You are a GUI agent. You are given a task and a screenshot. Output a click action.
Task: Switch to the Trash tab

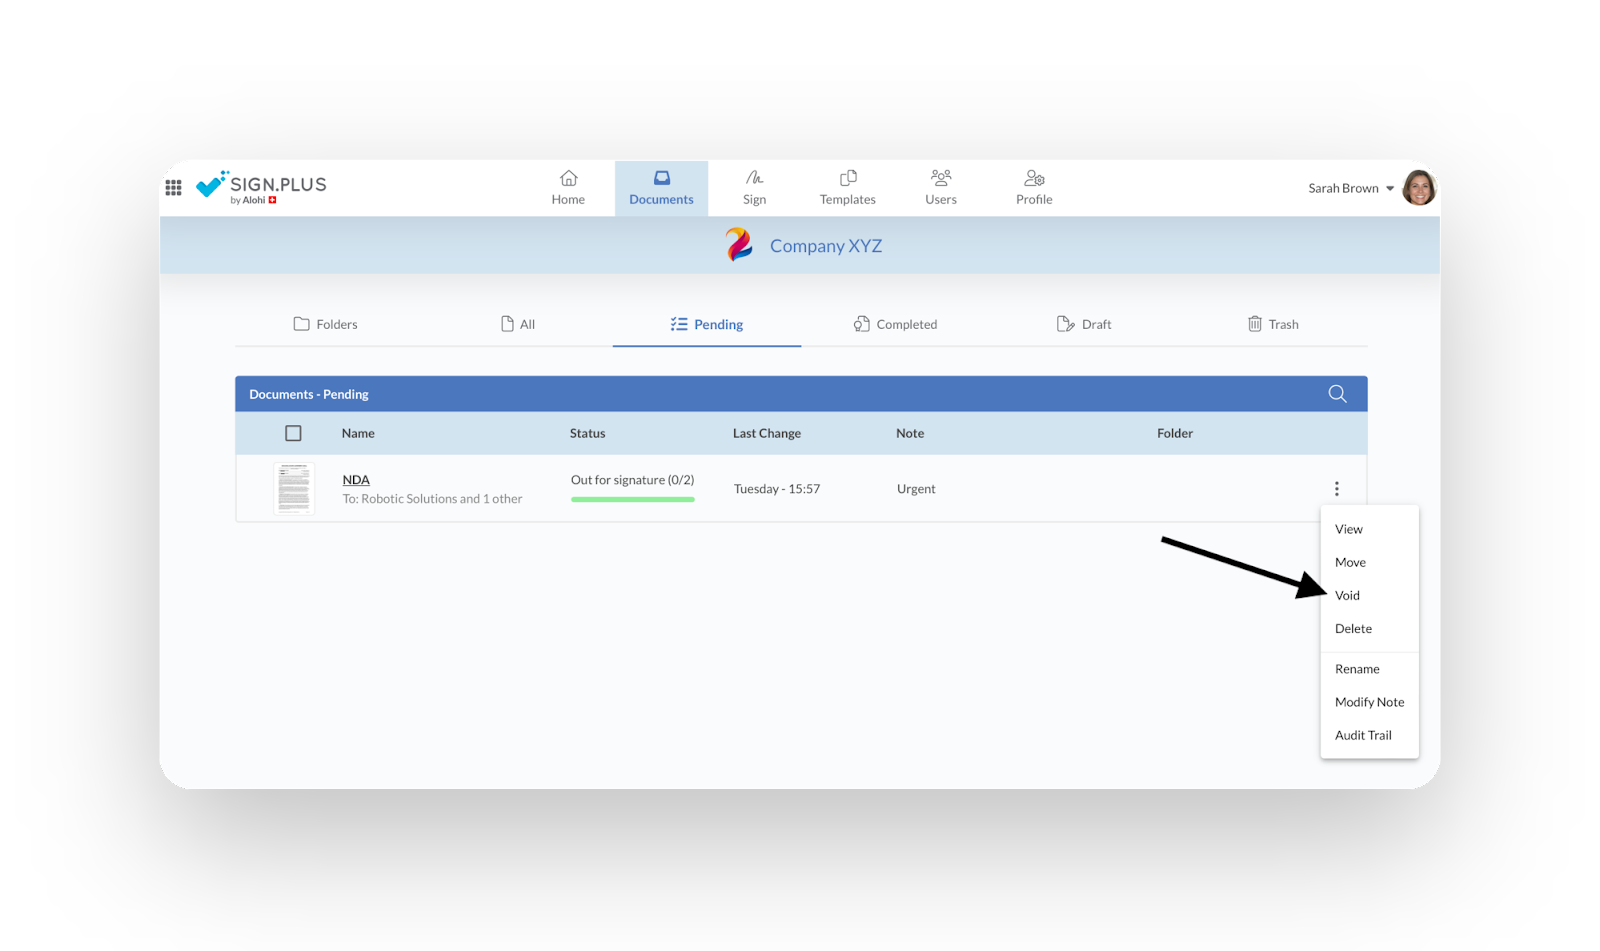coord(1273,324)
